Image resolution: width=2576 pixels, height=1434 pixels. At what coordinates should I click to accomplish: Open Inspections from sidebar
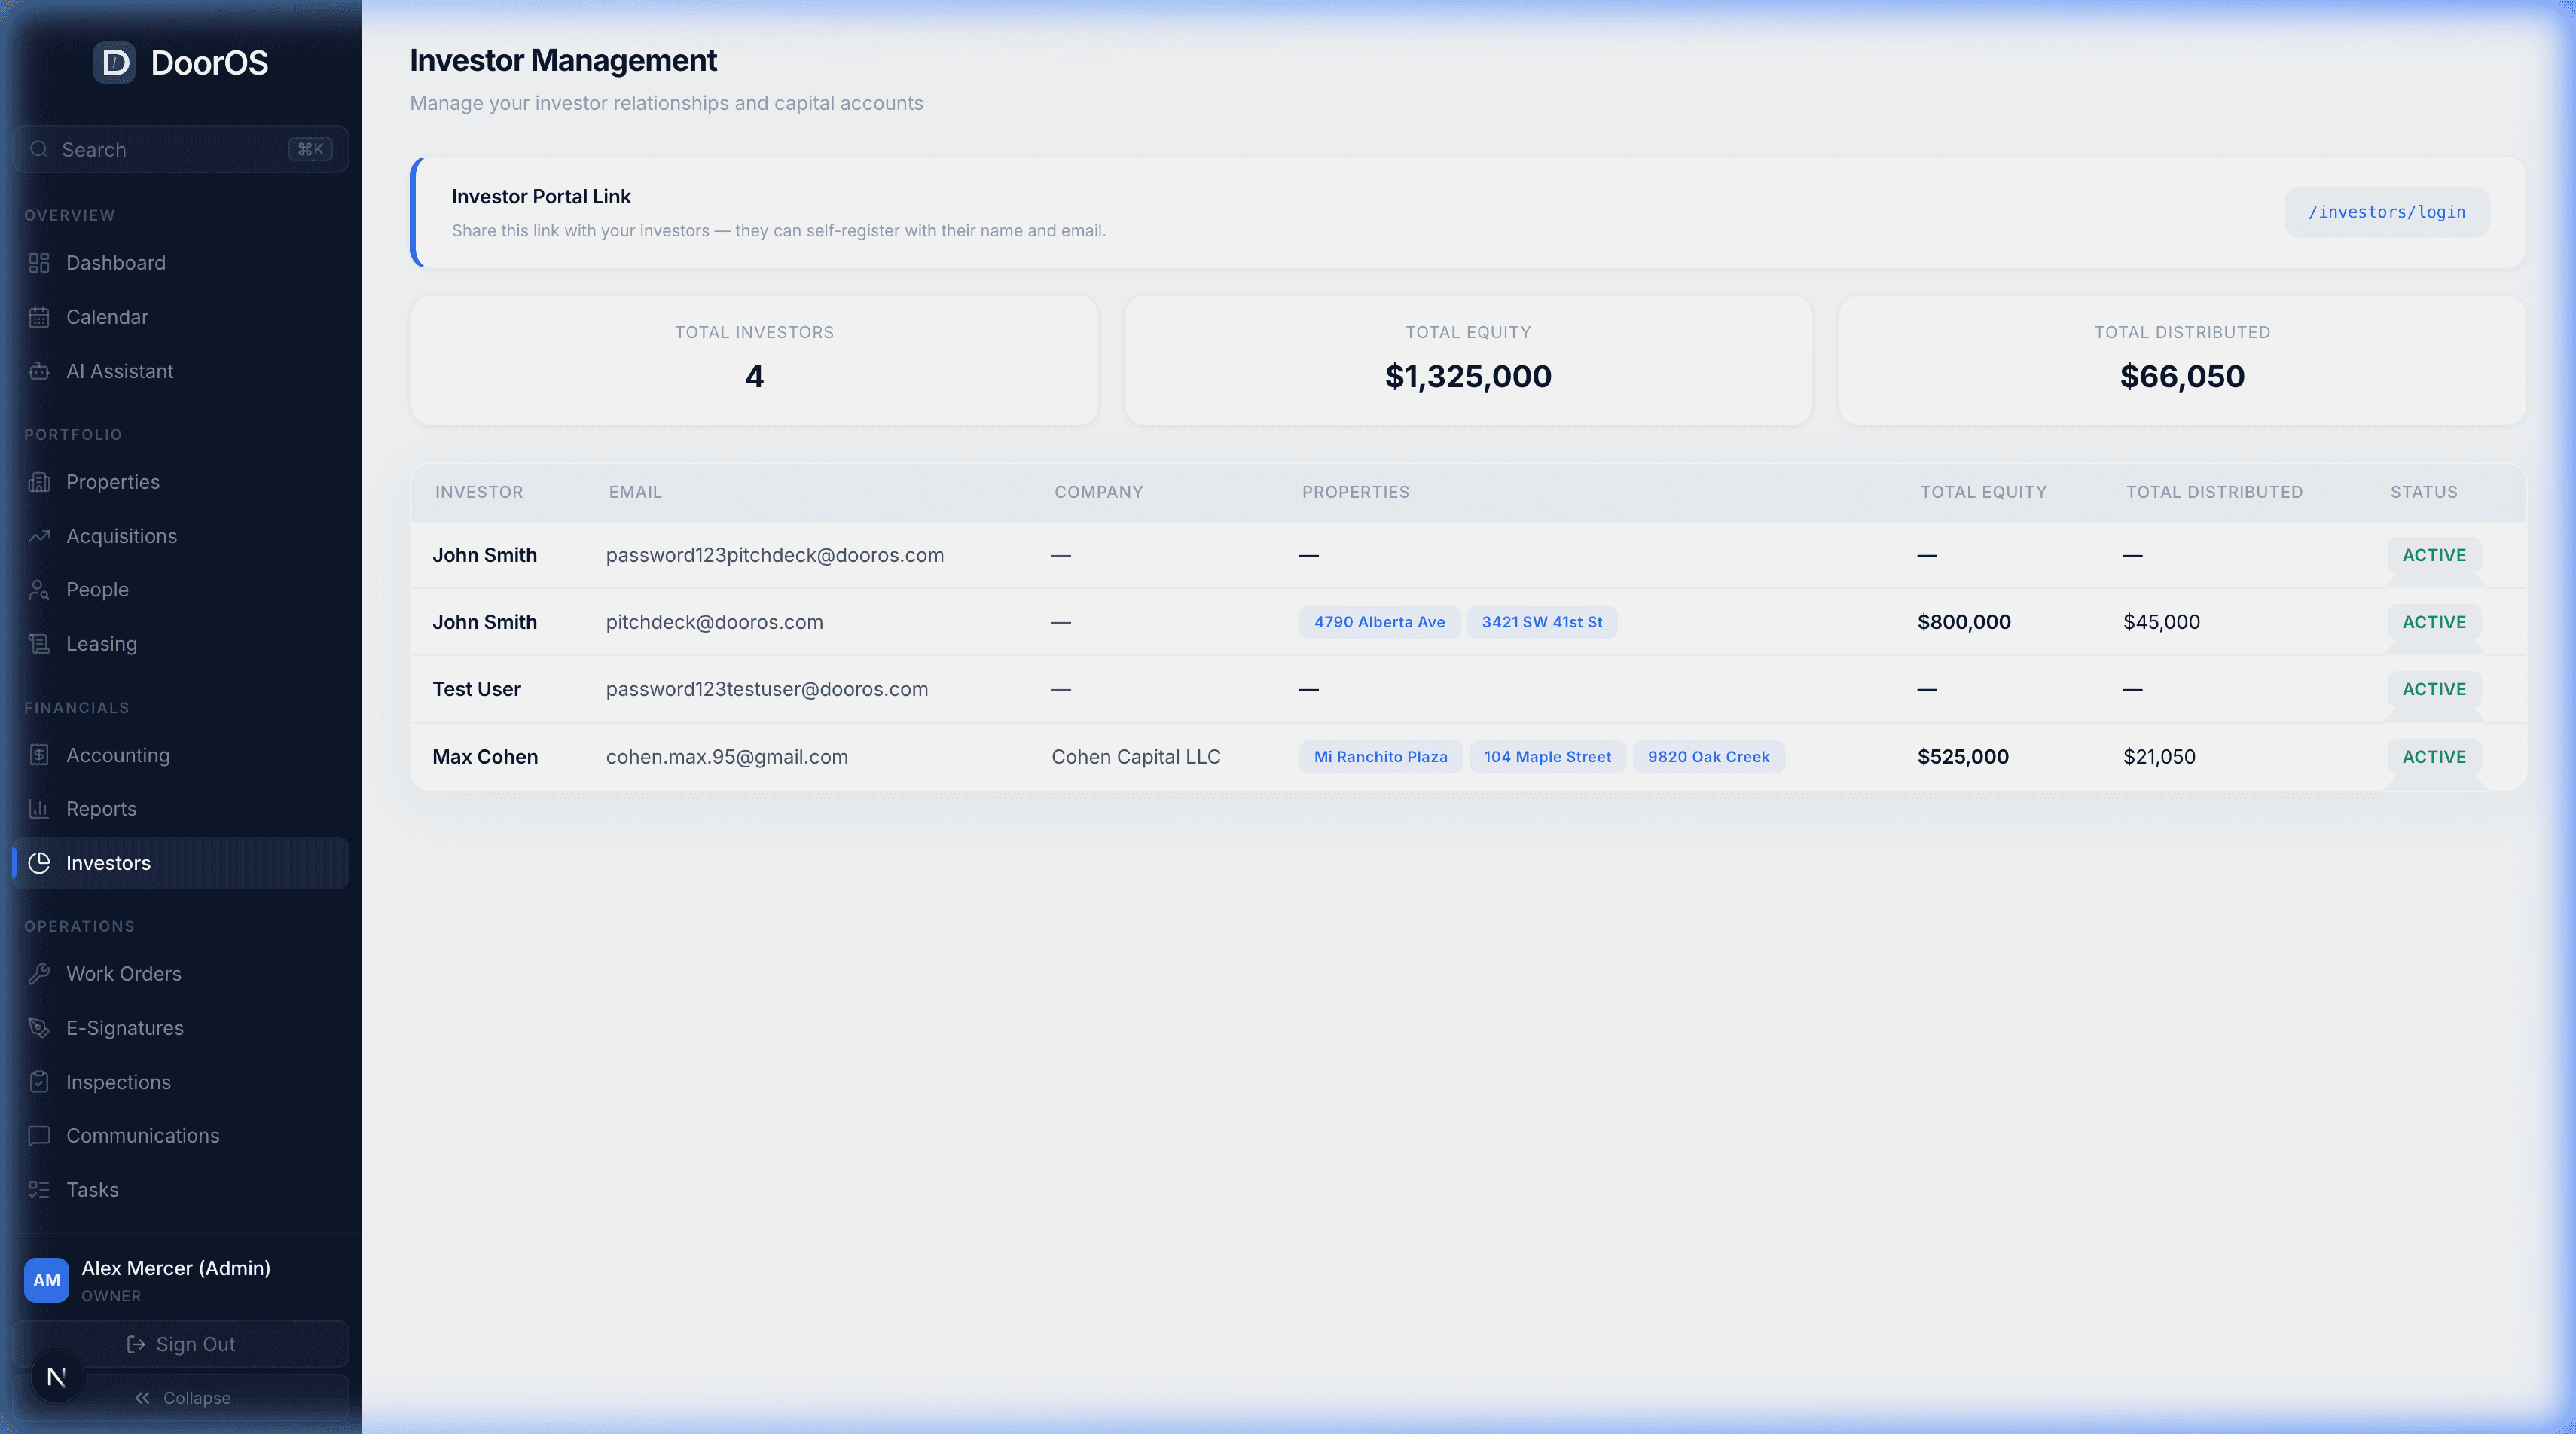point(180,1082)
